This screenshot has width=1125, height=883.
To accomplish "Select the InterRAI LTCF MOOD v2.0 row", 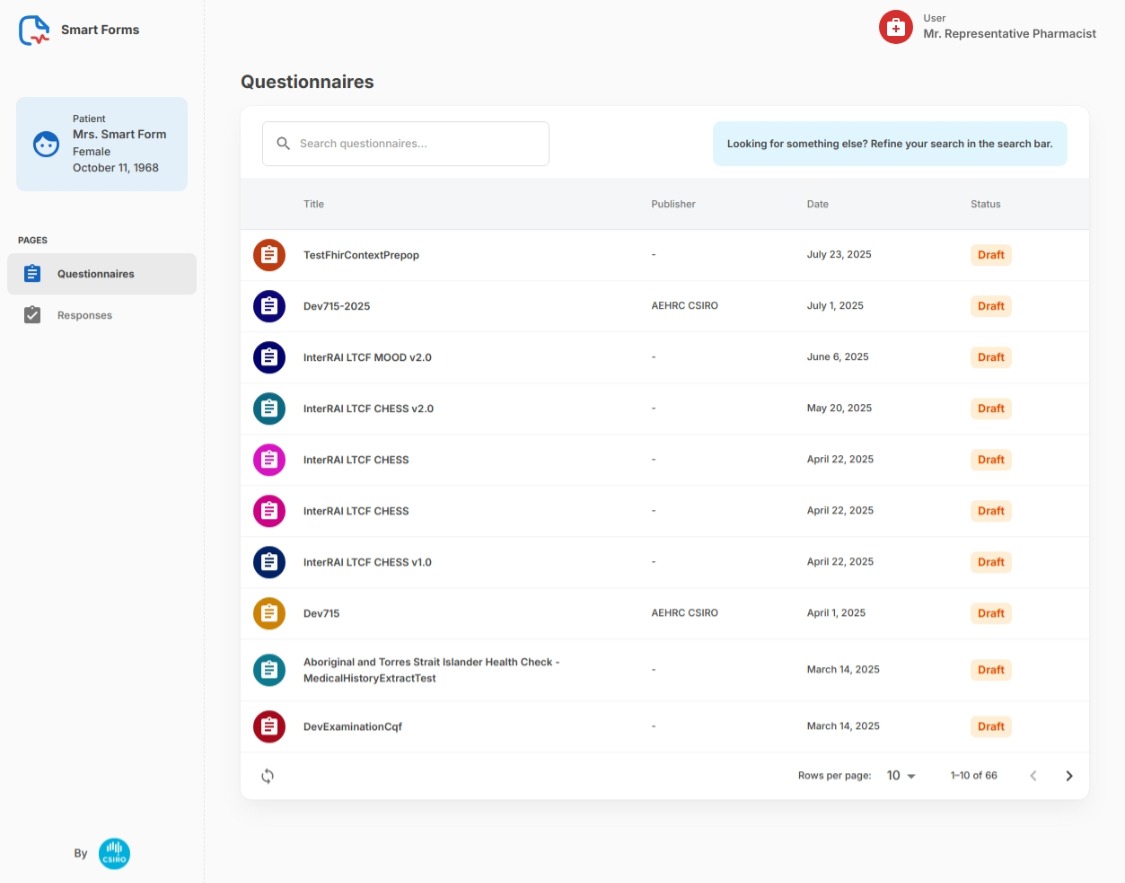I will coord(367,357).
